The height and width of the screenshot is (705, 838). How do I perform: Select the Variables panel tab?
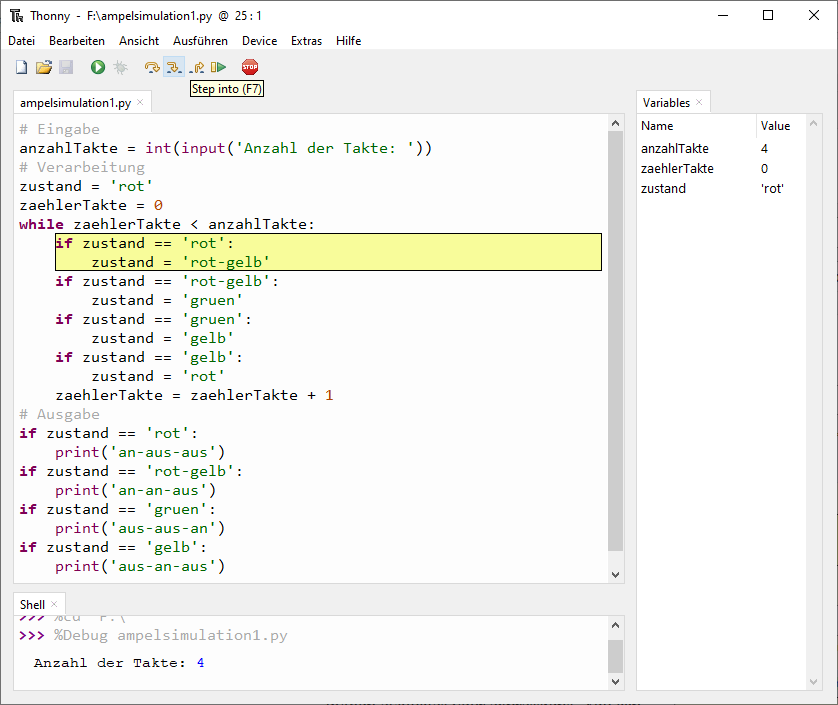pyautogui.click(x=667, y=102)
